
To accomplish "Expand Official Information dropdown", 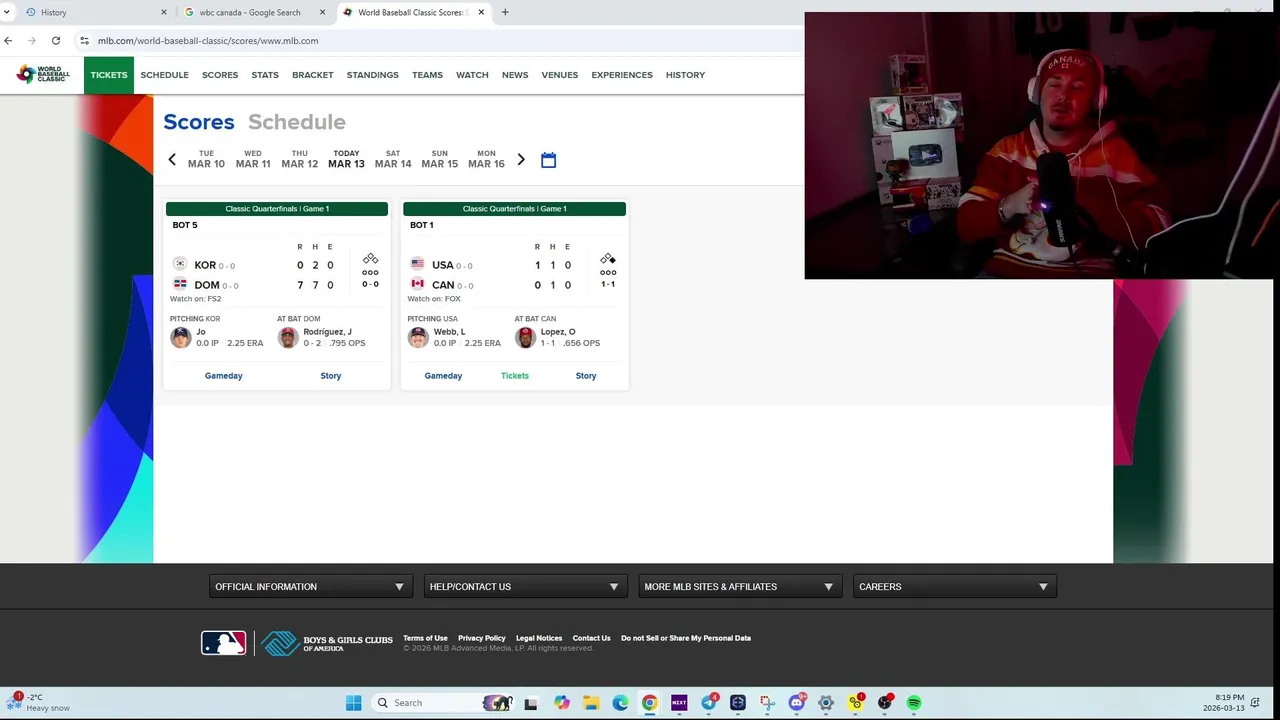I will point(310,587).
